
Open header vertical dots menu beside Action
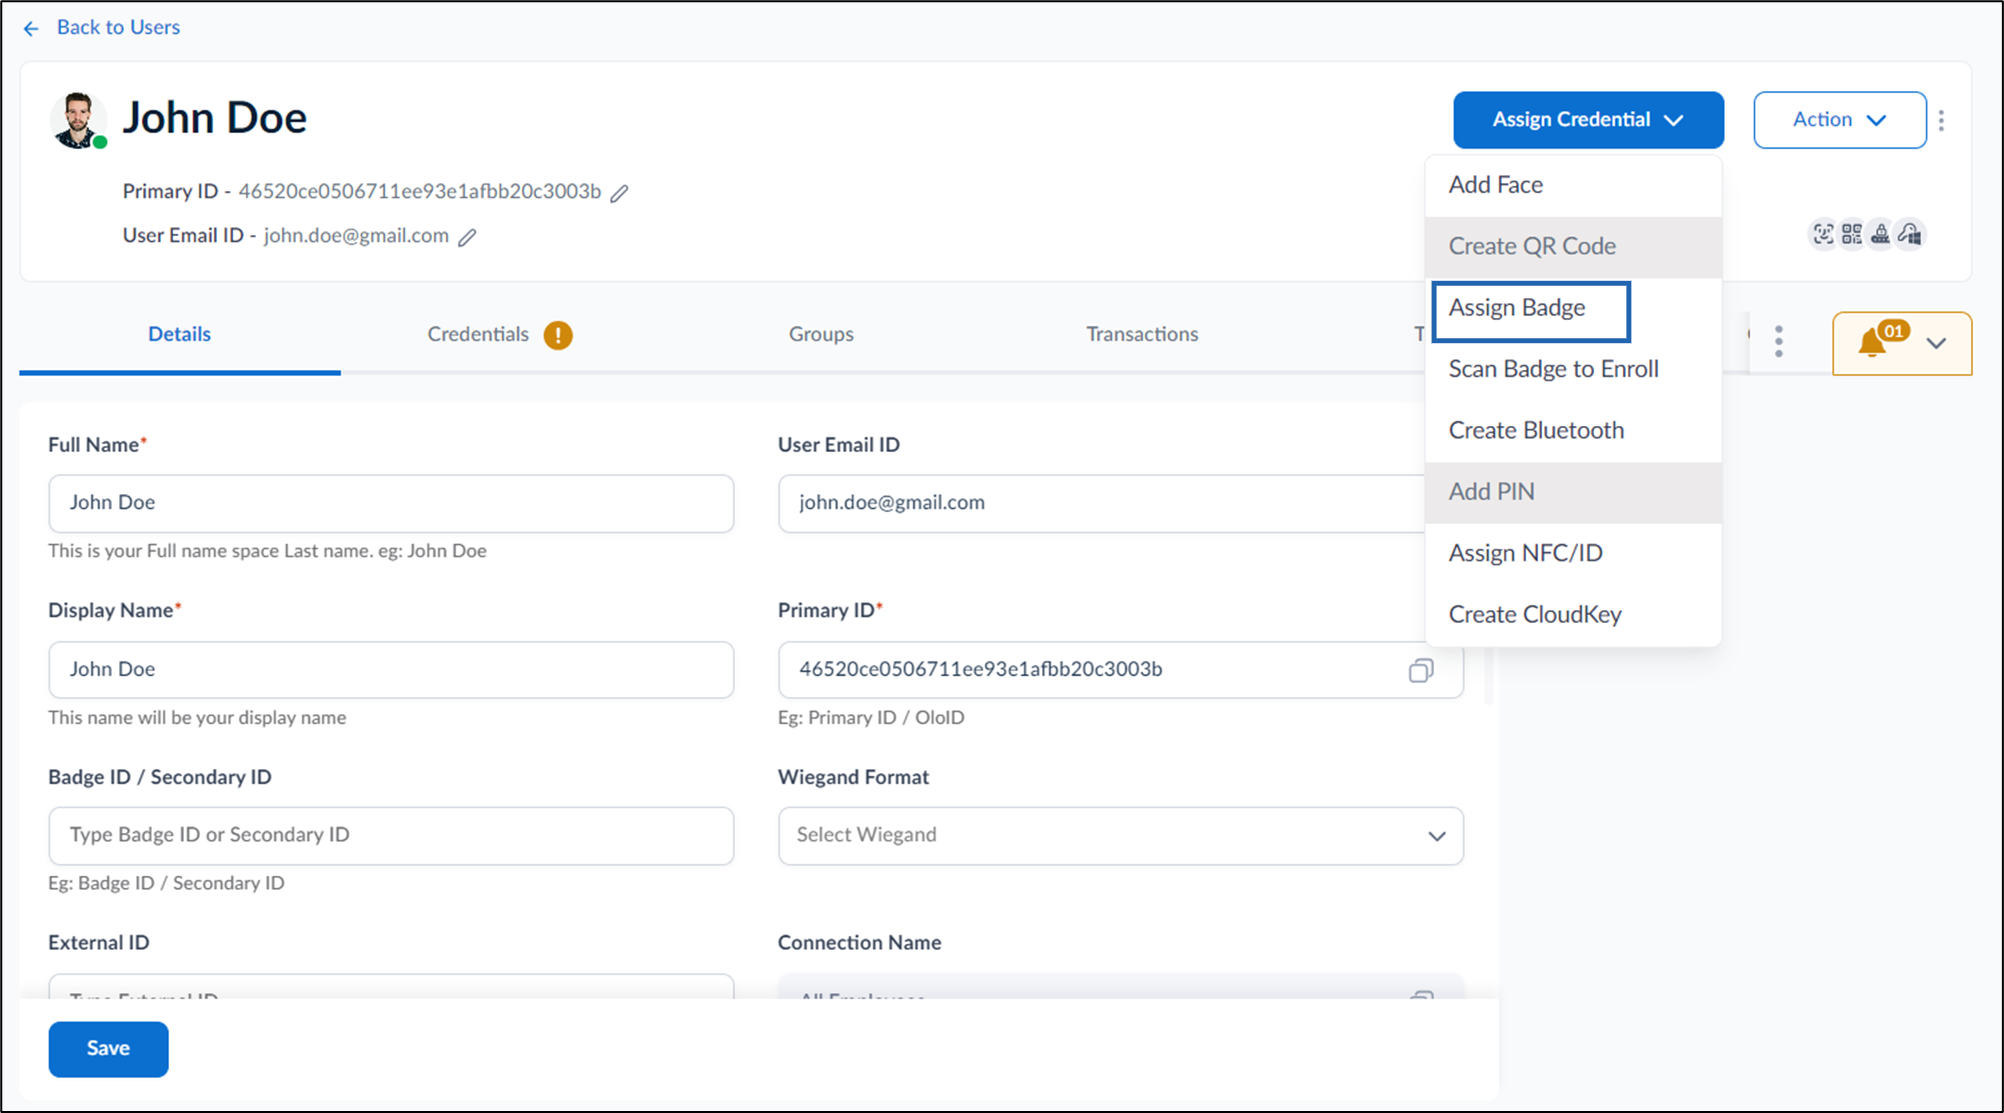coord(1941,120)
